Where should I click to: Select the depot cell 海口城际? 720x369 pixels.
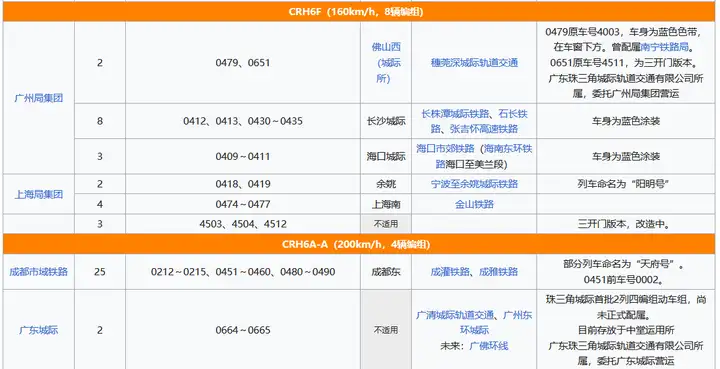pyautogui.click(x=386, y=157)
